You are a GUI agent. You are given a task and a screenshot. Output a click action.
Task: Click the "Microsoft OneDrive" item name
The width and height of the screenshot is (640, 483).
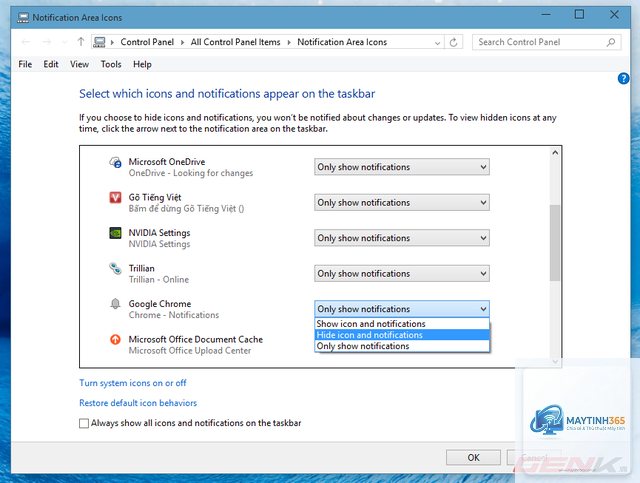pos(167,162)
